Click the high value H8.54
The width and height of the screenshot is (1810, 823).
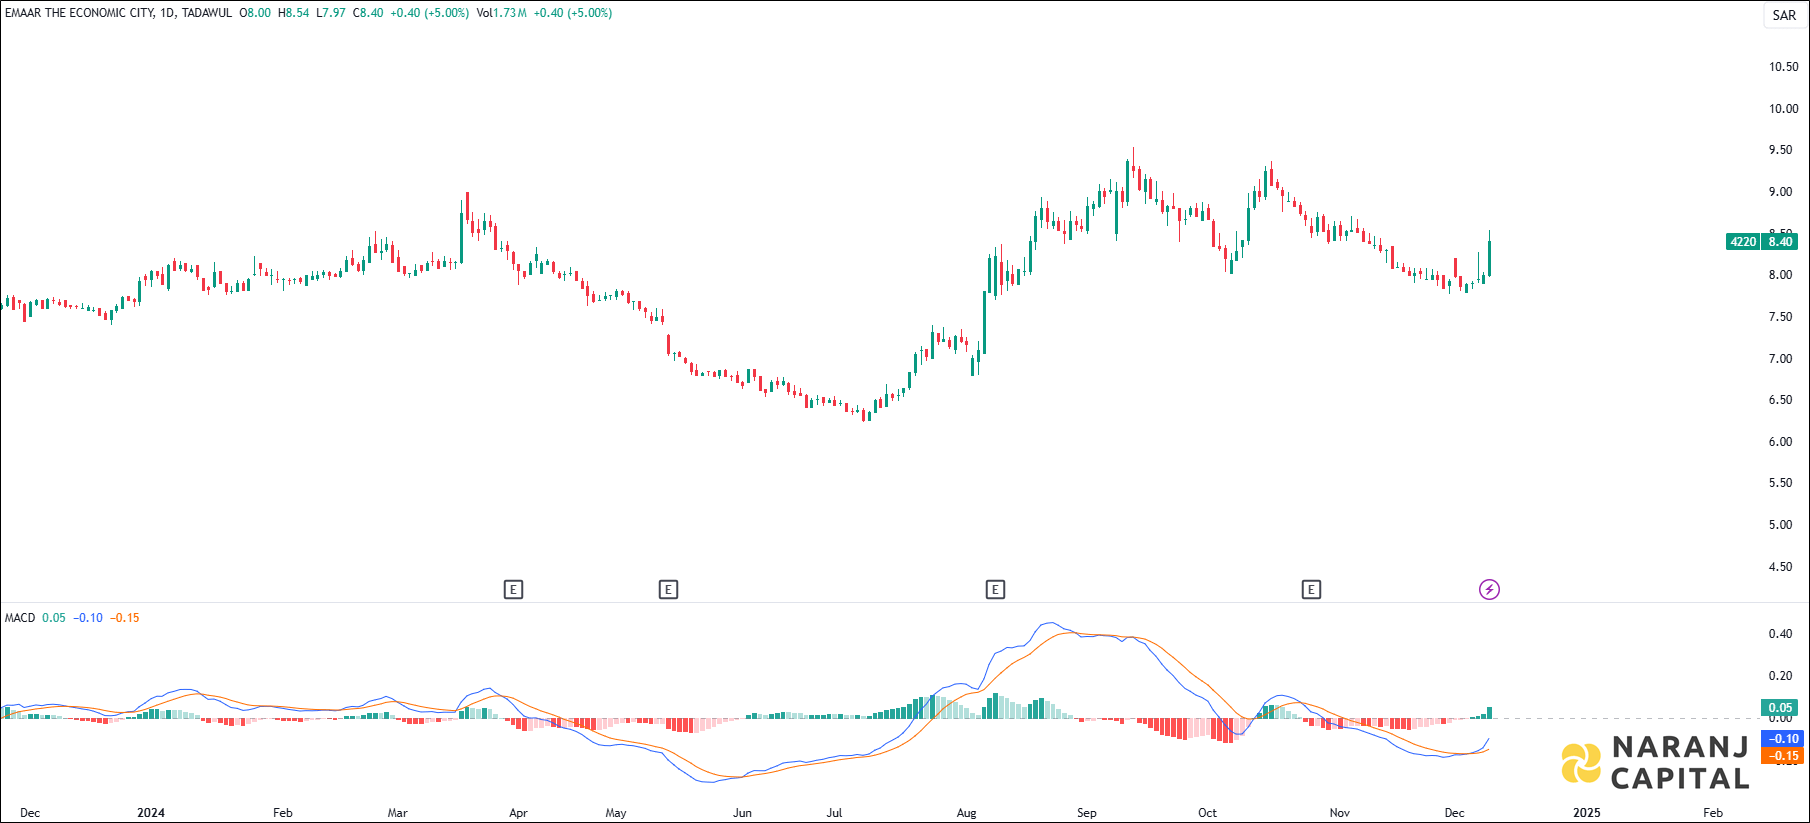tap(294, 13)
